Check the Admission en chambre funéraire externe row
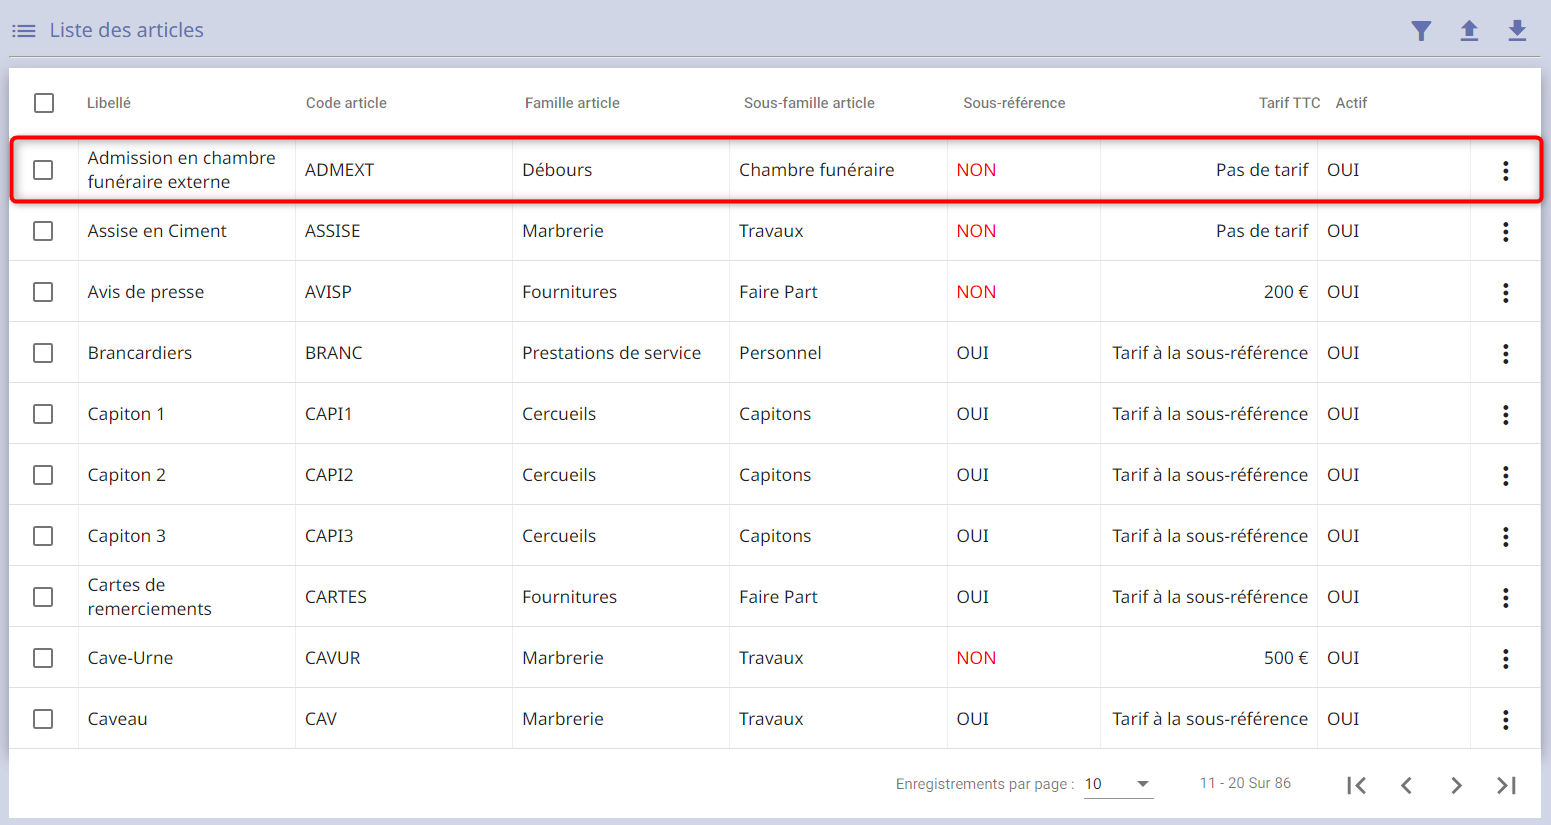 click(x=43, y=170)
